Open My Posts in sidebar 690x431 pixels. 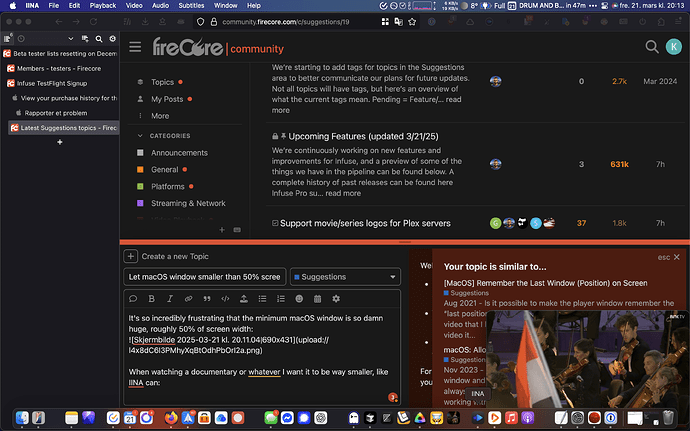pos(167,99)
